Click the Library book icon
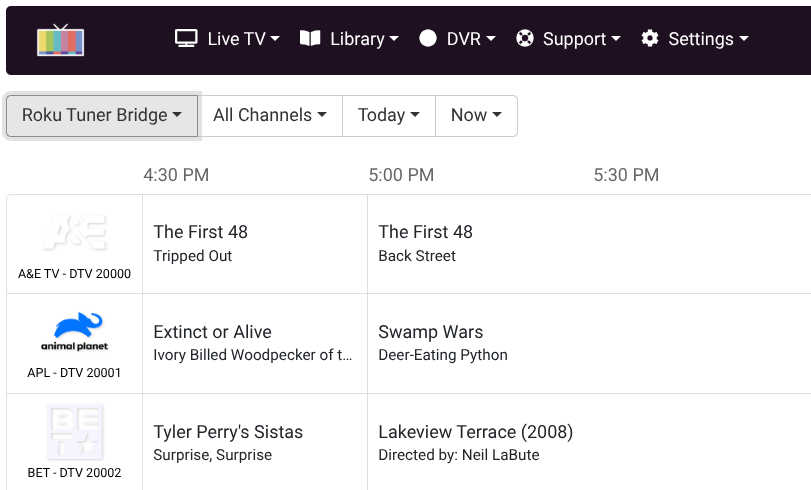The image size is (811, 490). coord(311,39)
